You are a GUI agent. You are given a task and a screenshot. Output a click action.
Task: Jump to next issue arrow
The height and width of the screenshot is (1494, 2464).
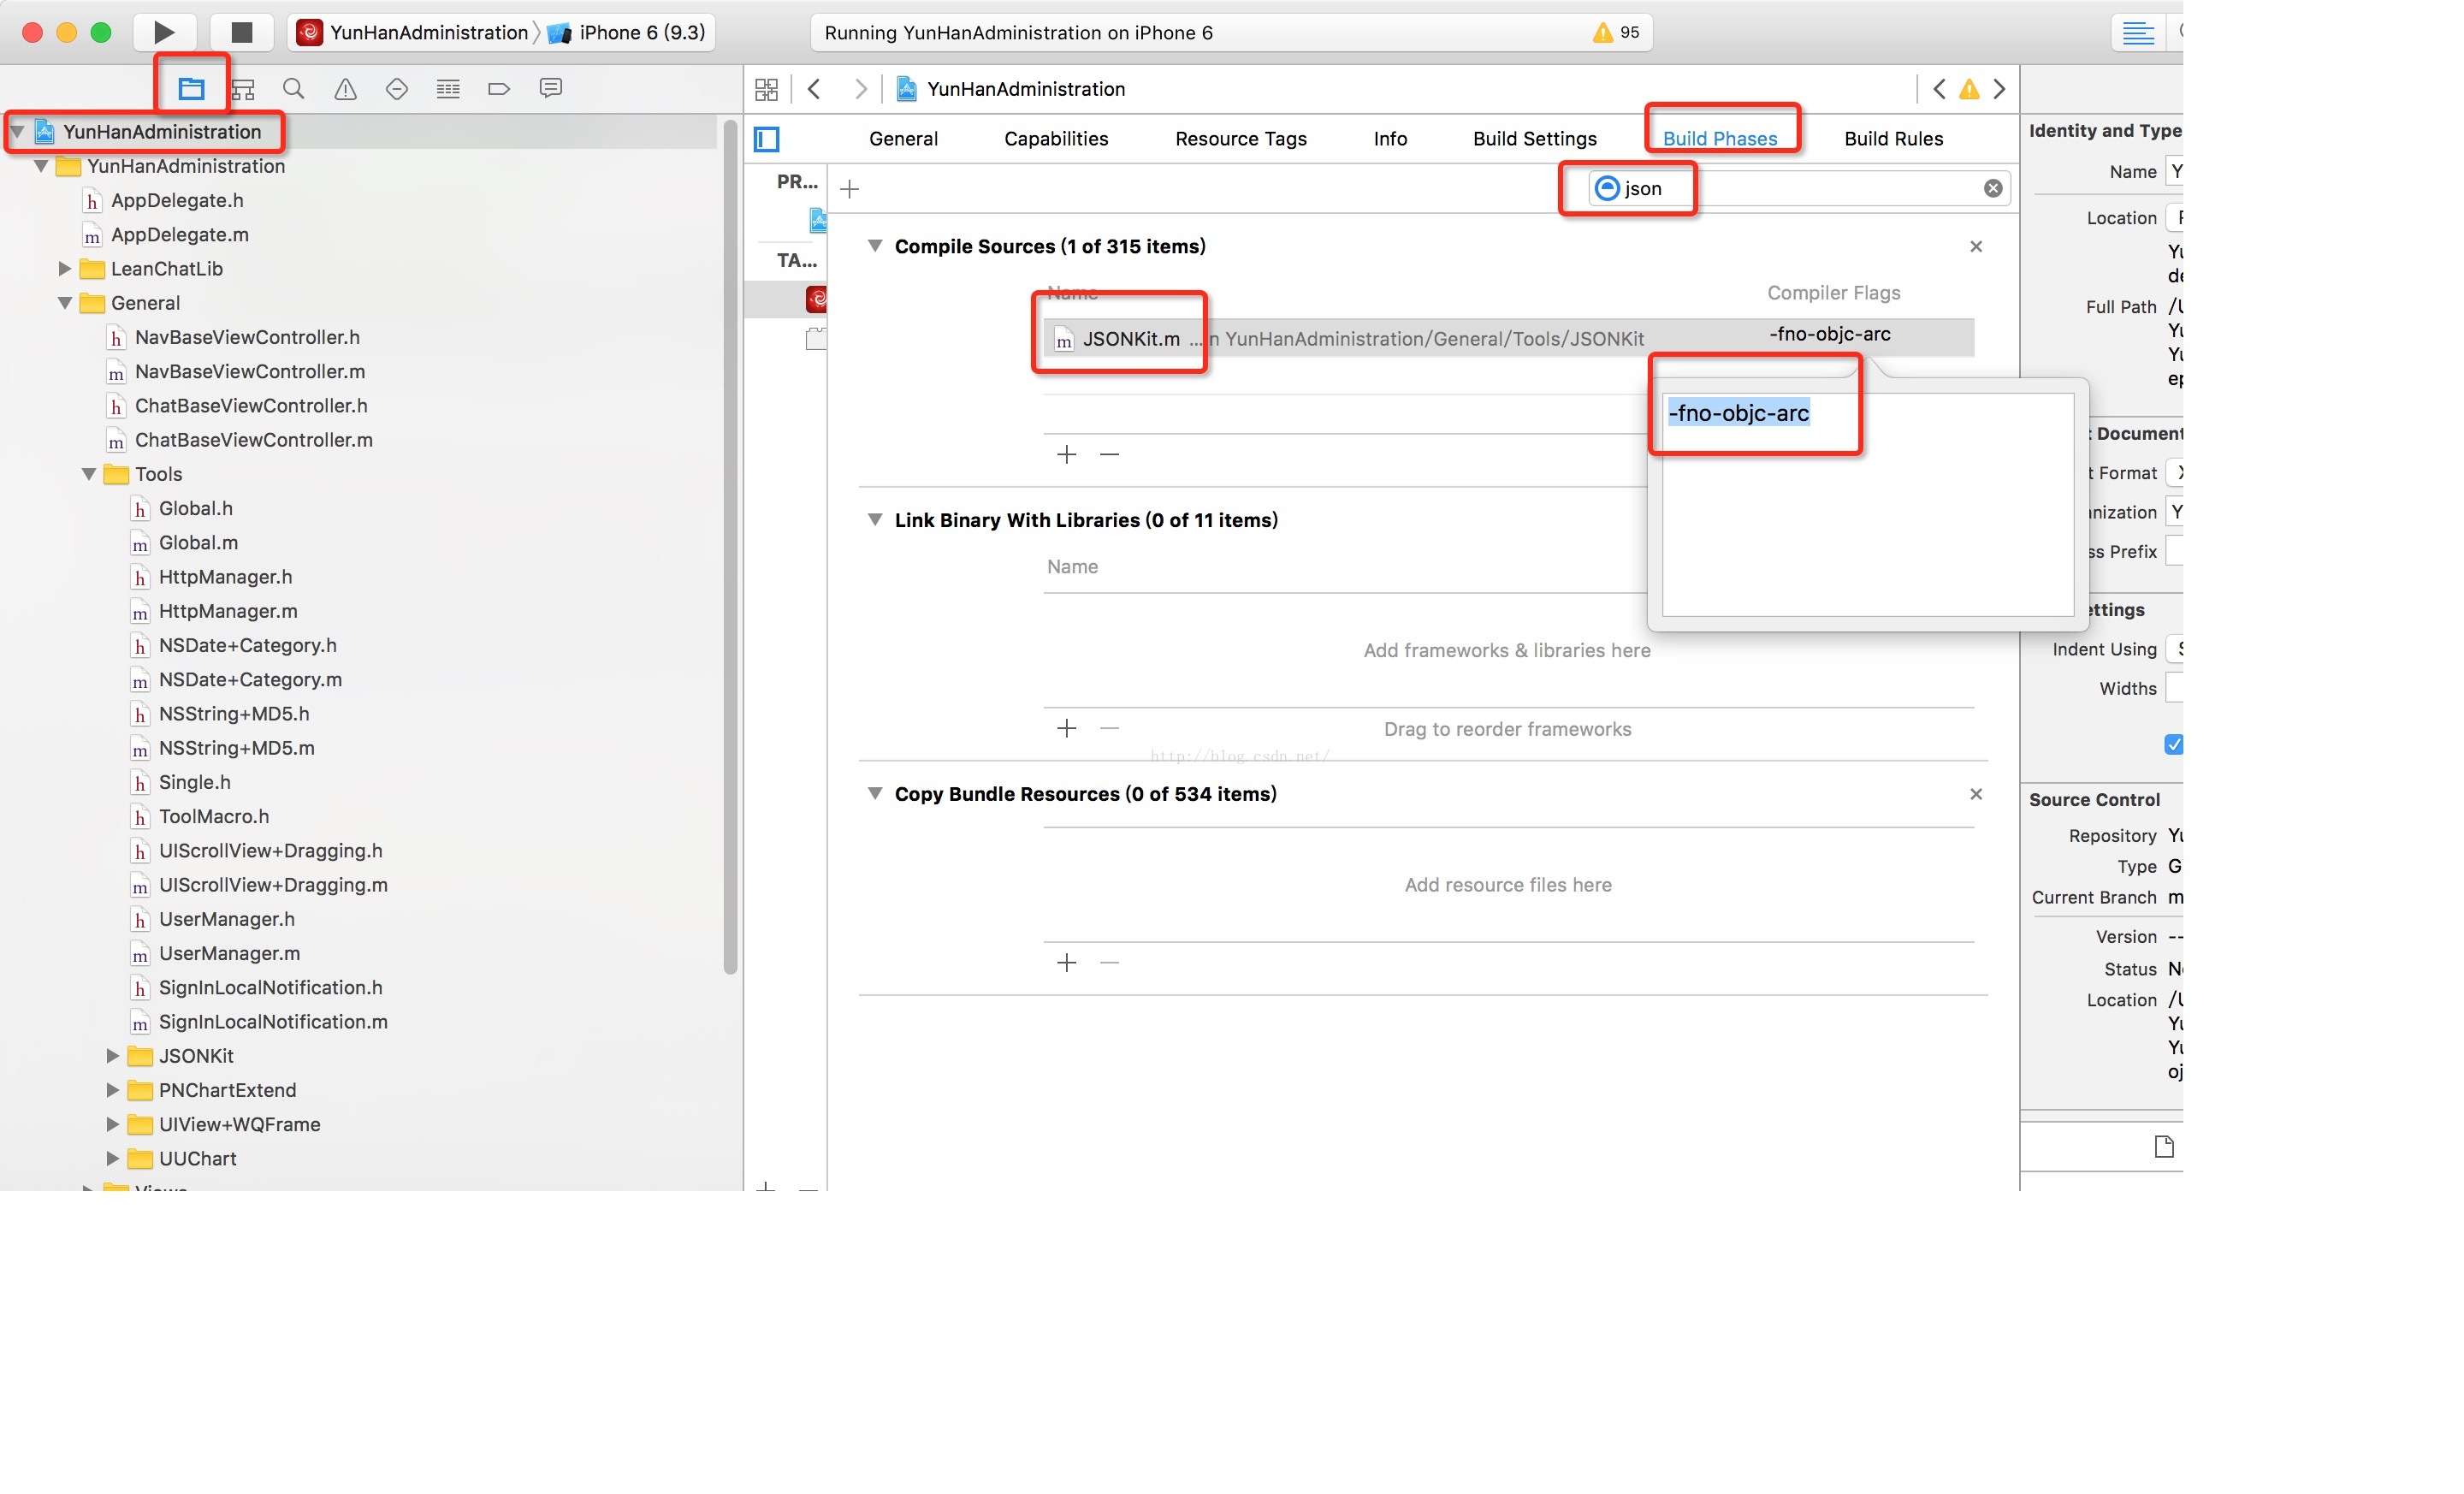coord(1999,89)
